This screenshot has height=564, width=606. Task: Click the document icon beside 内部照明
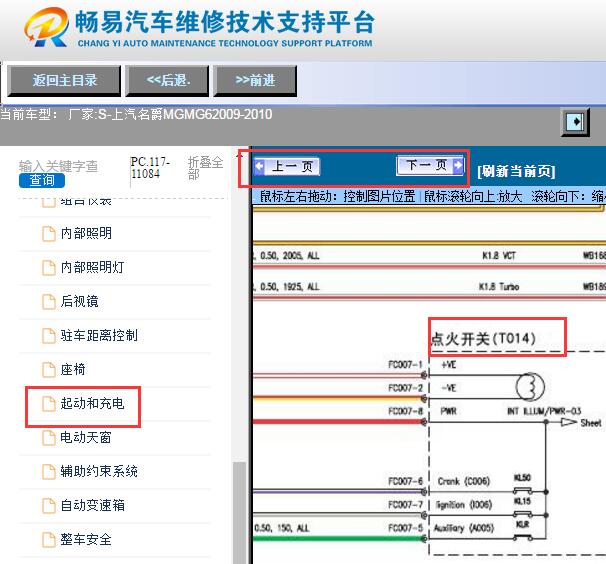49,234
